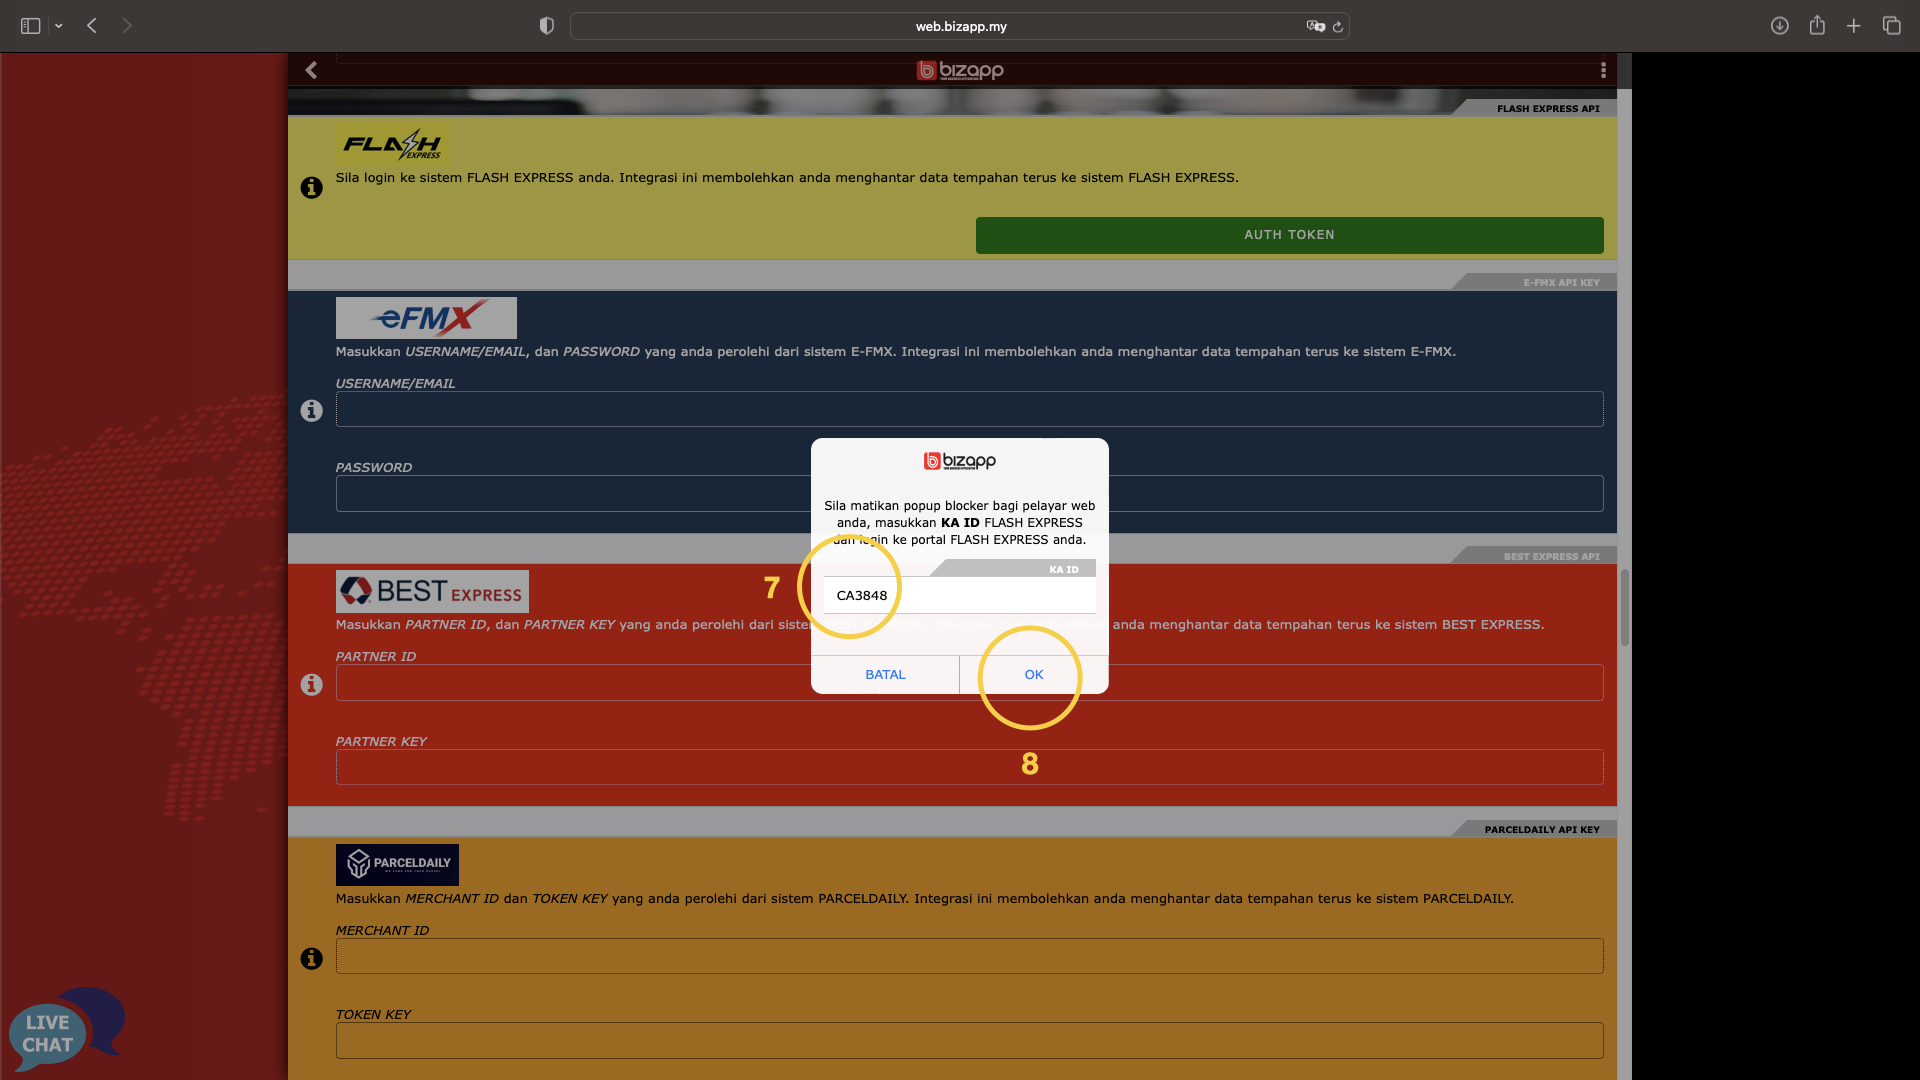Open the privacy shield report
1920x1080 pixels.
[546, 26]
